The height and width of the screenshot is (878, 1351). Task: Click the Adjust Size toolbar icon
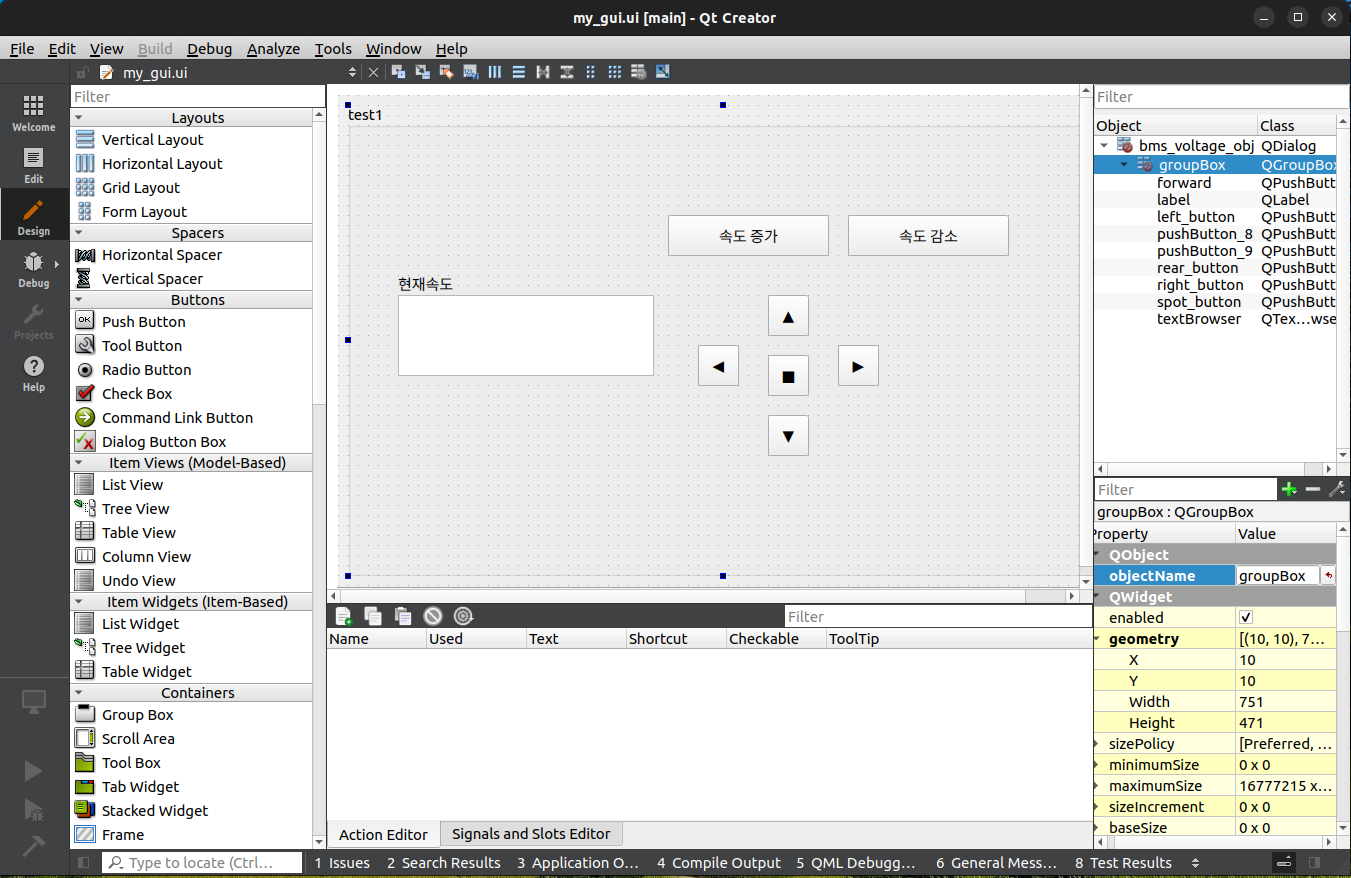(663, 71)
